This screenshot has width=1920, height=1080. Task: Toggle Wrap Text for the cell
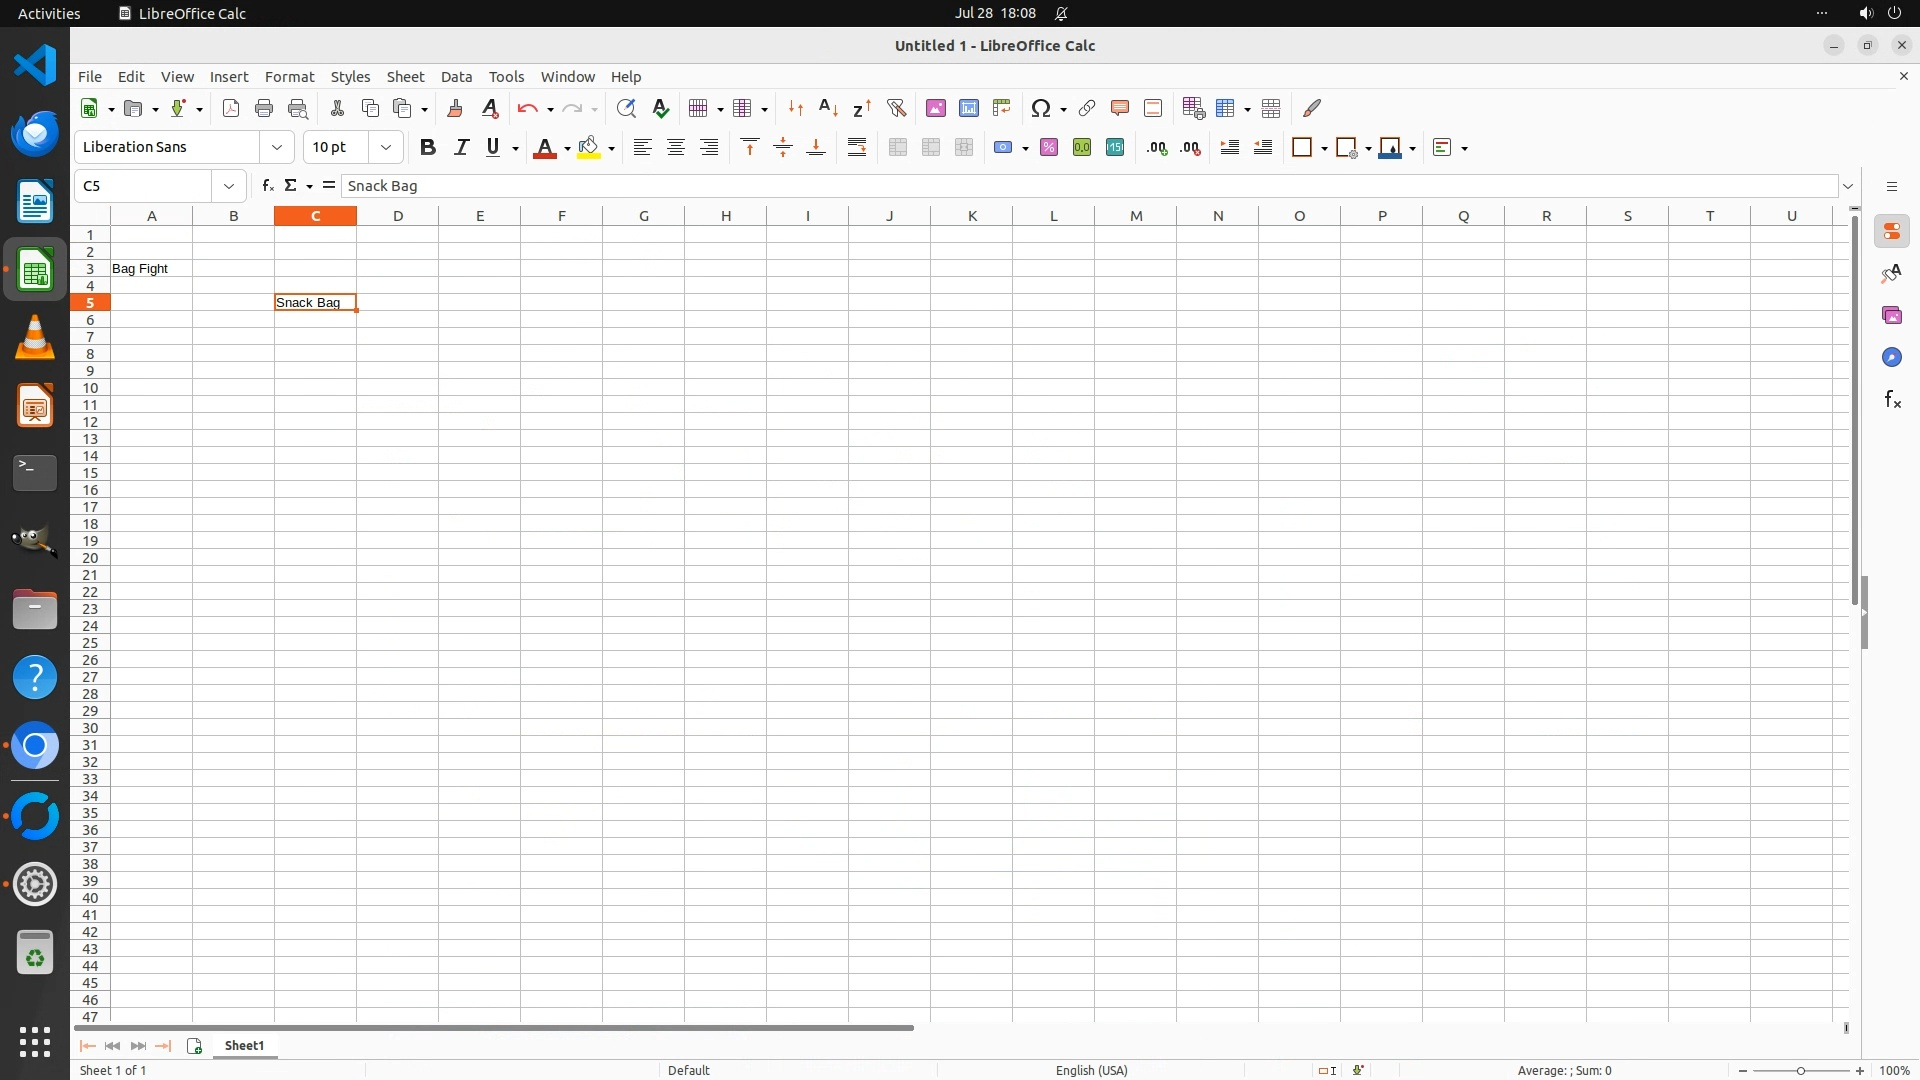click(x=857, y=147)
